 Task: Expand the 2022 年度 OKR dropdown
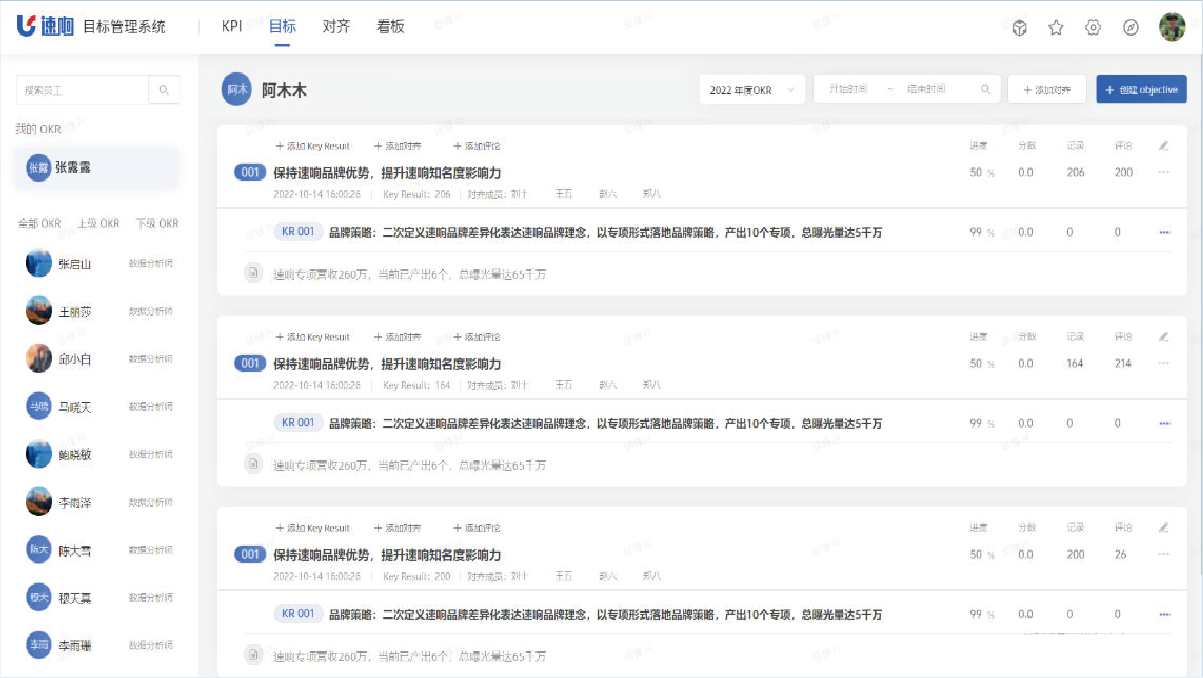pyautogui.click(x=752, y=90)
